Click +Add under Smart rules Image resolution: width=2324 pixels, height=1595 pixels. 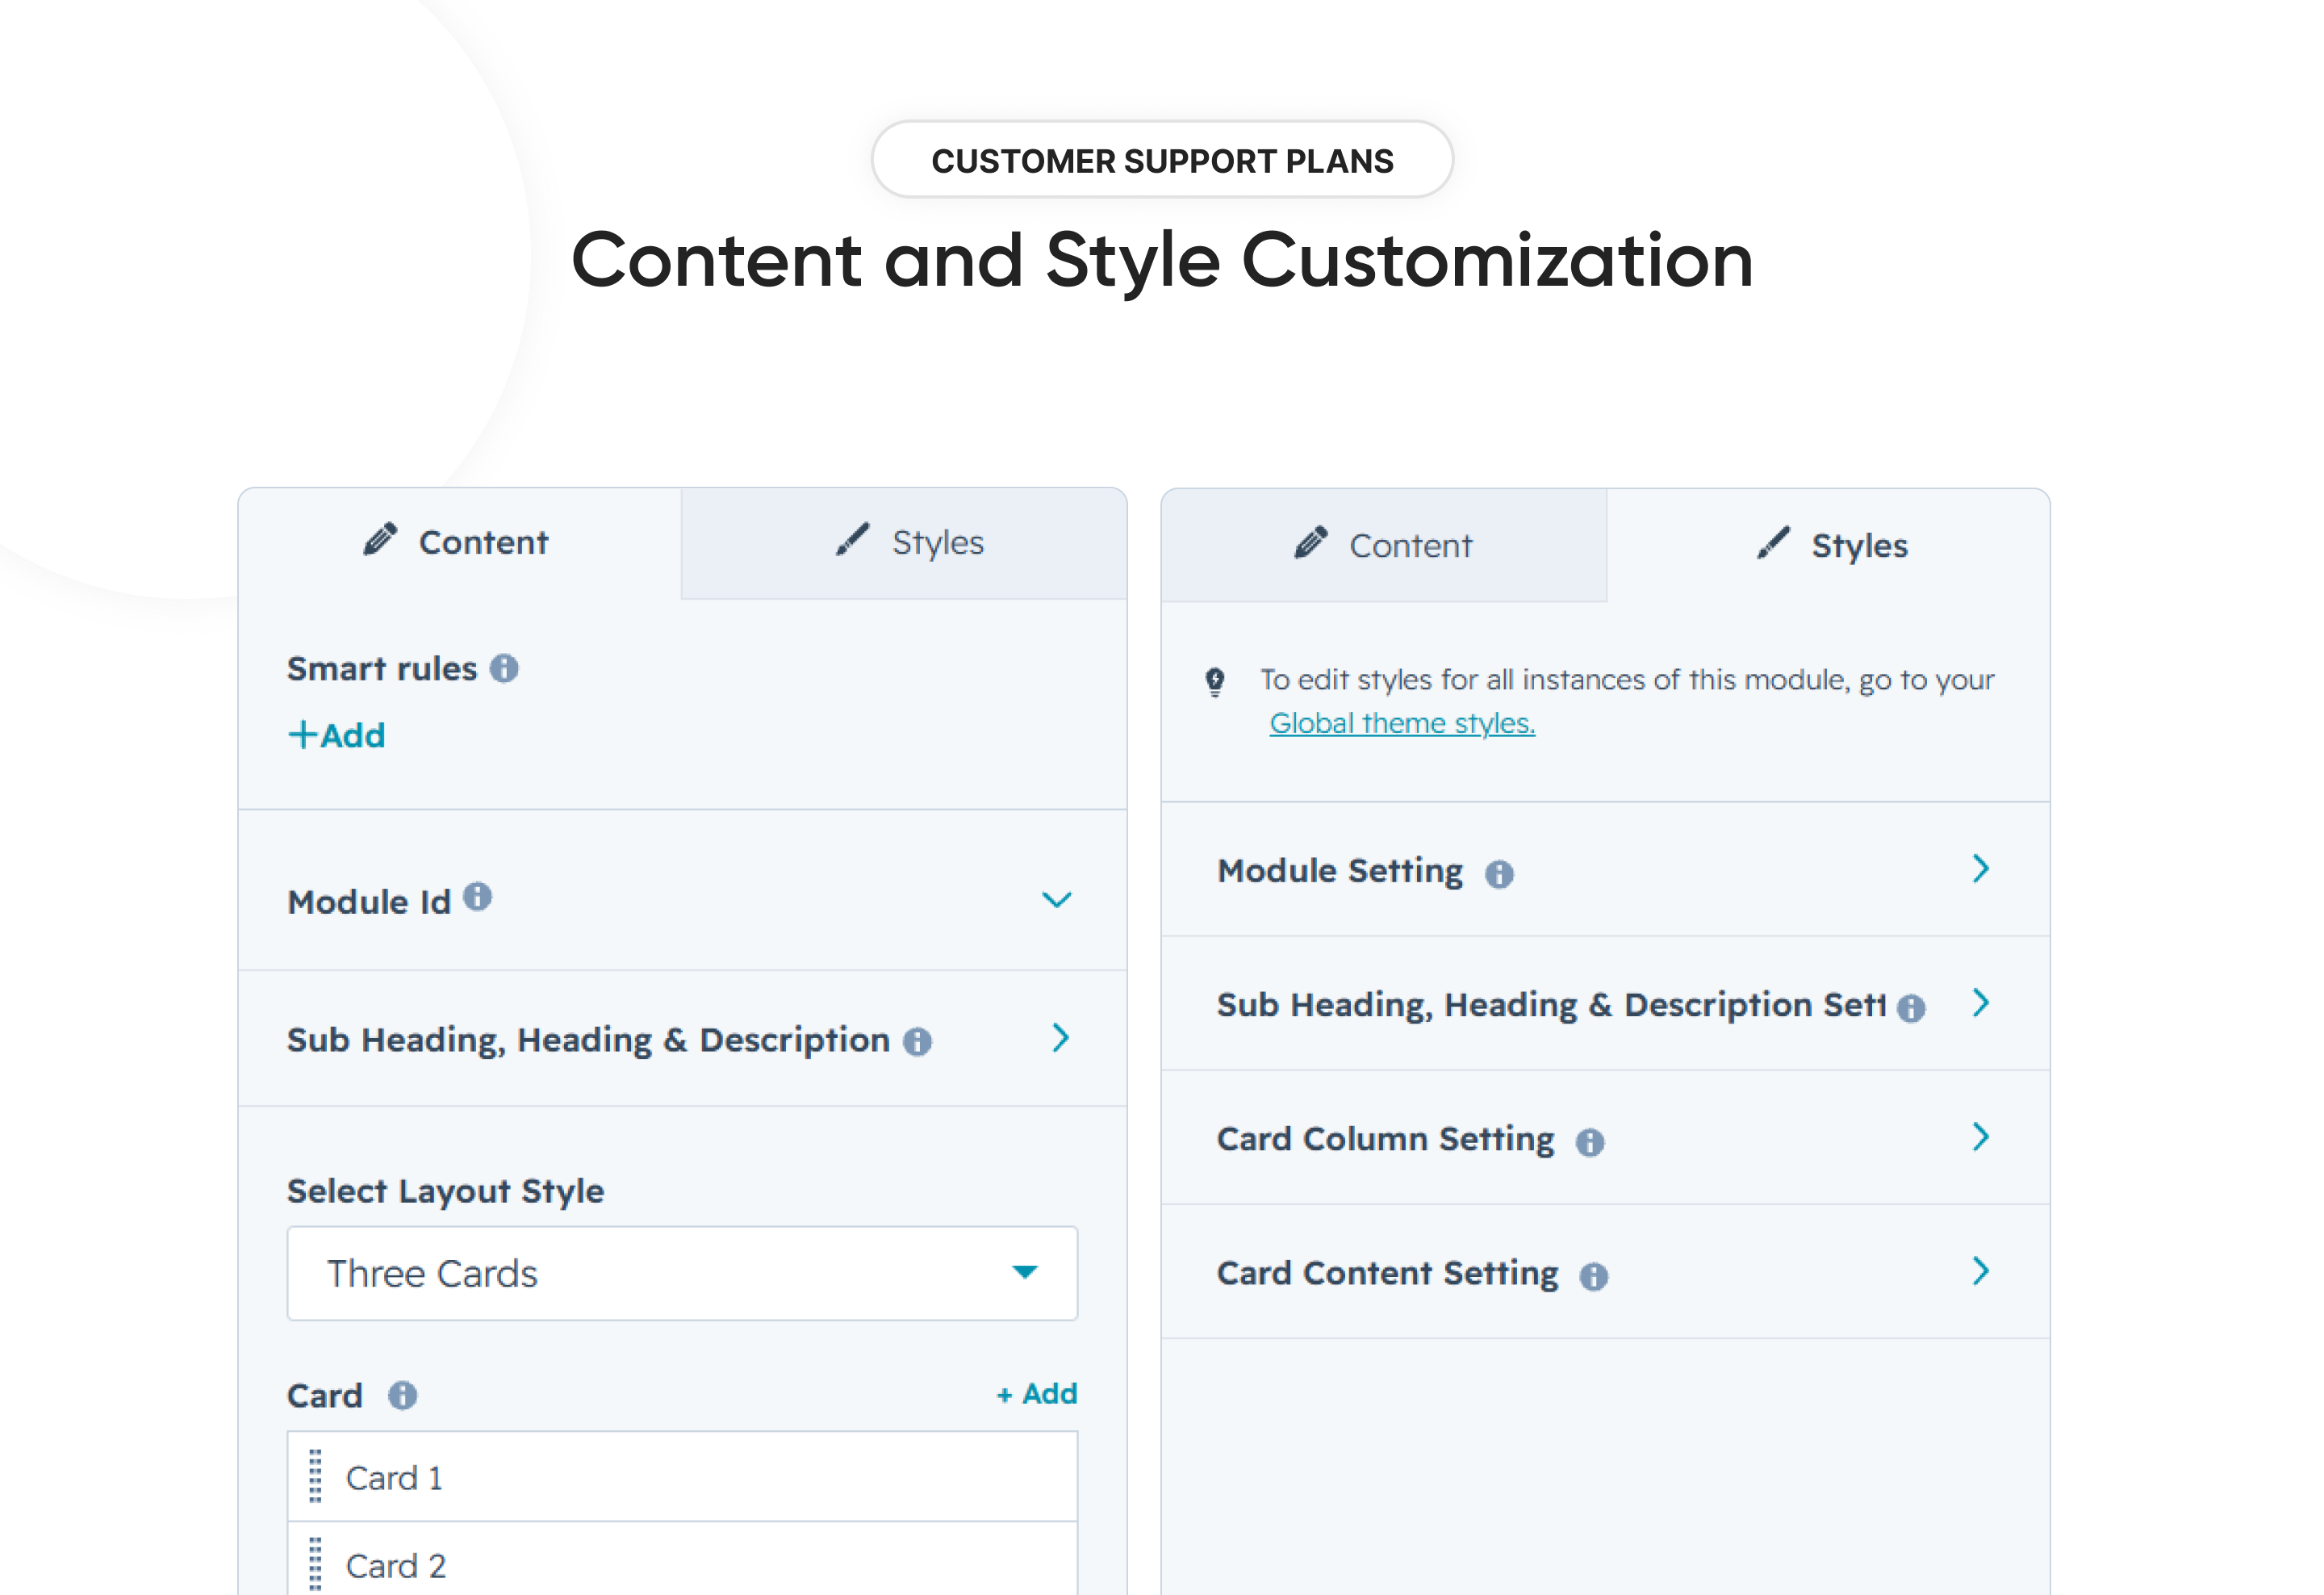pos(337,735)
